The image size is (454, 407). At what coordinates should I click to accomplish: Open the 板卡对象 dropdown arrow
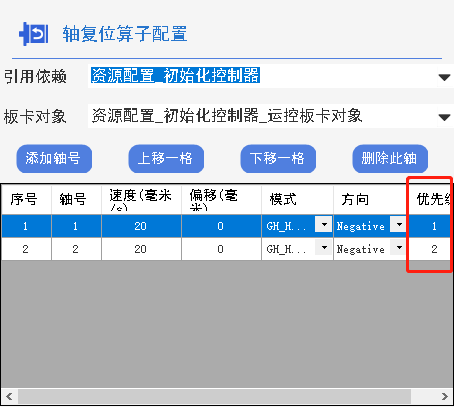tap(444, 117)
